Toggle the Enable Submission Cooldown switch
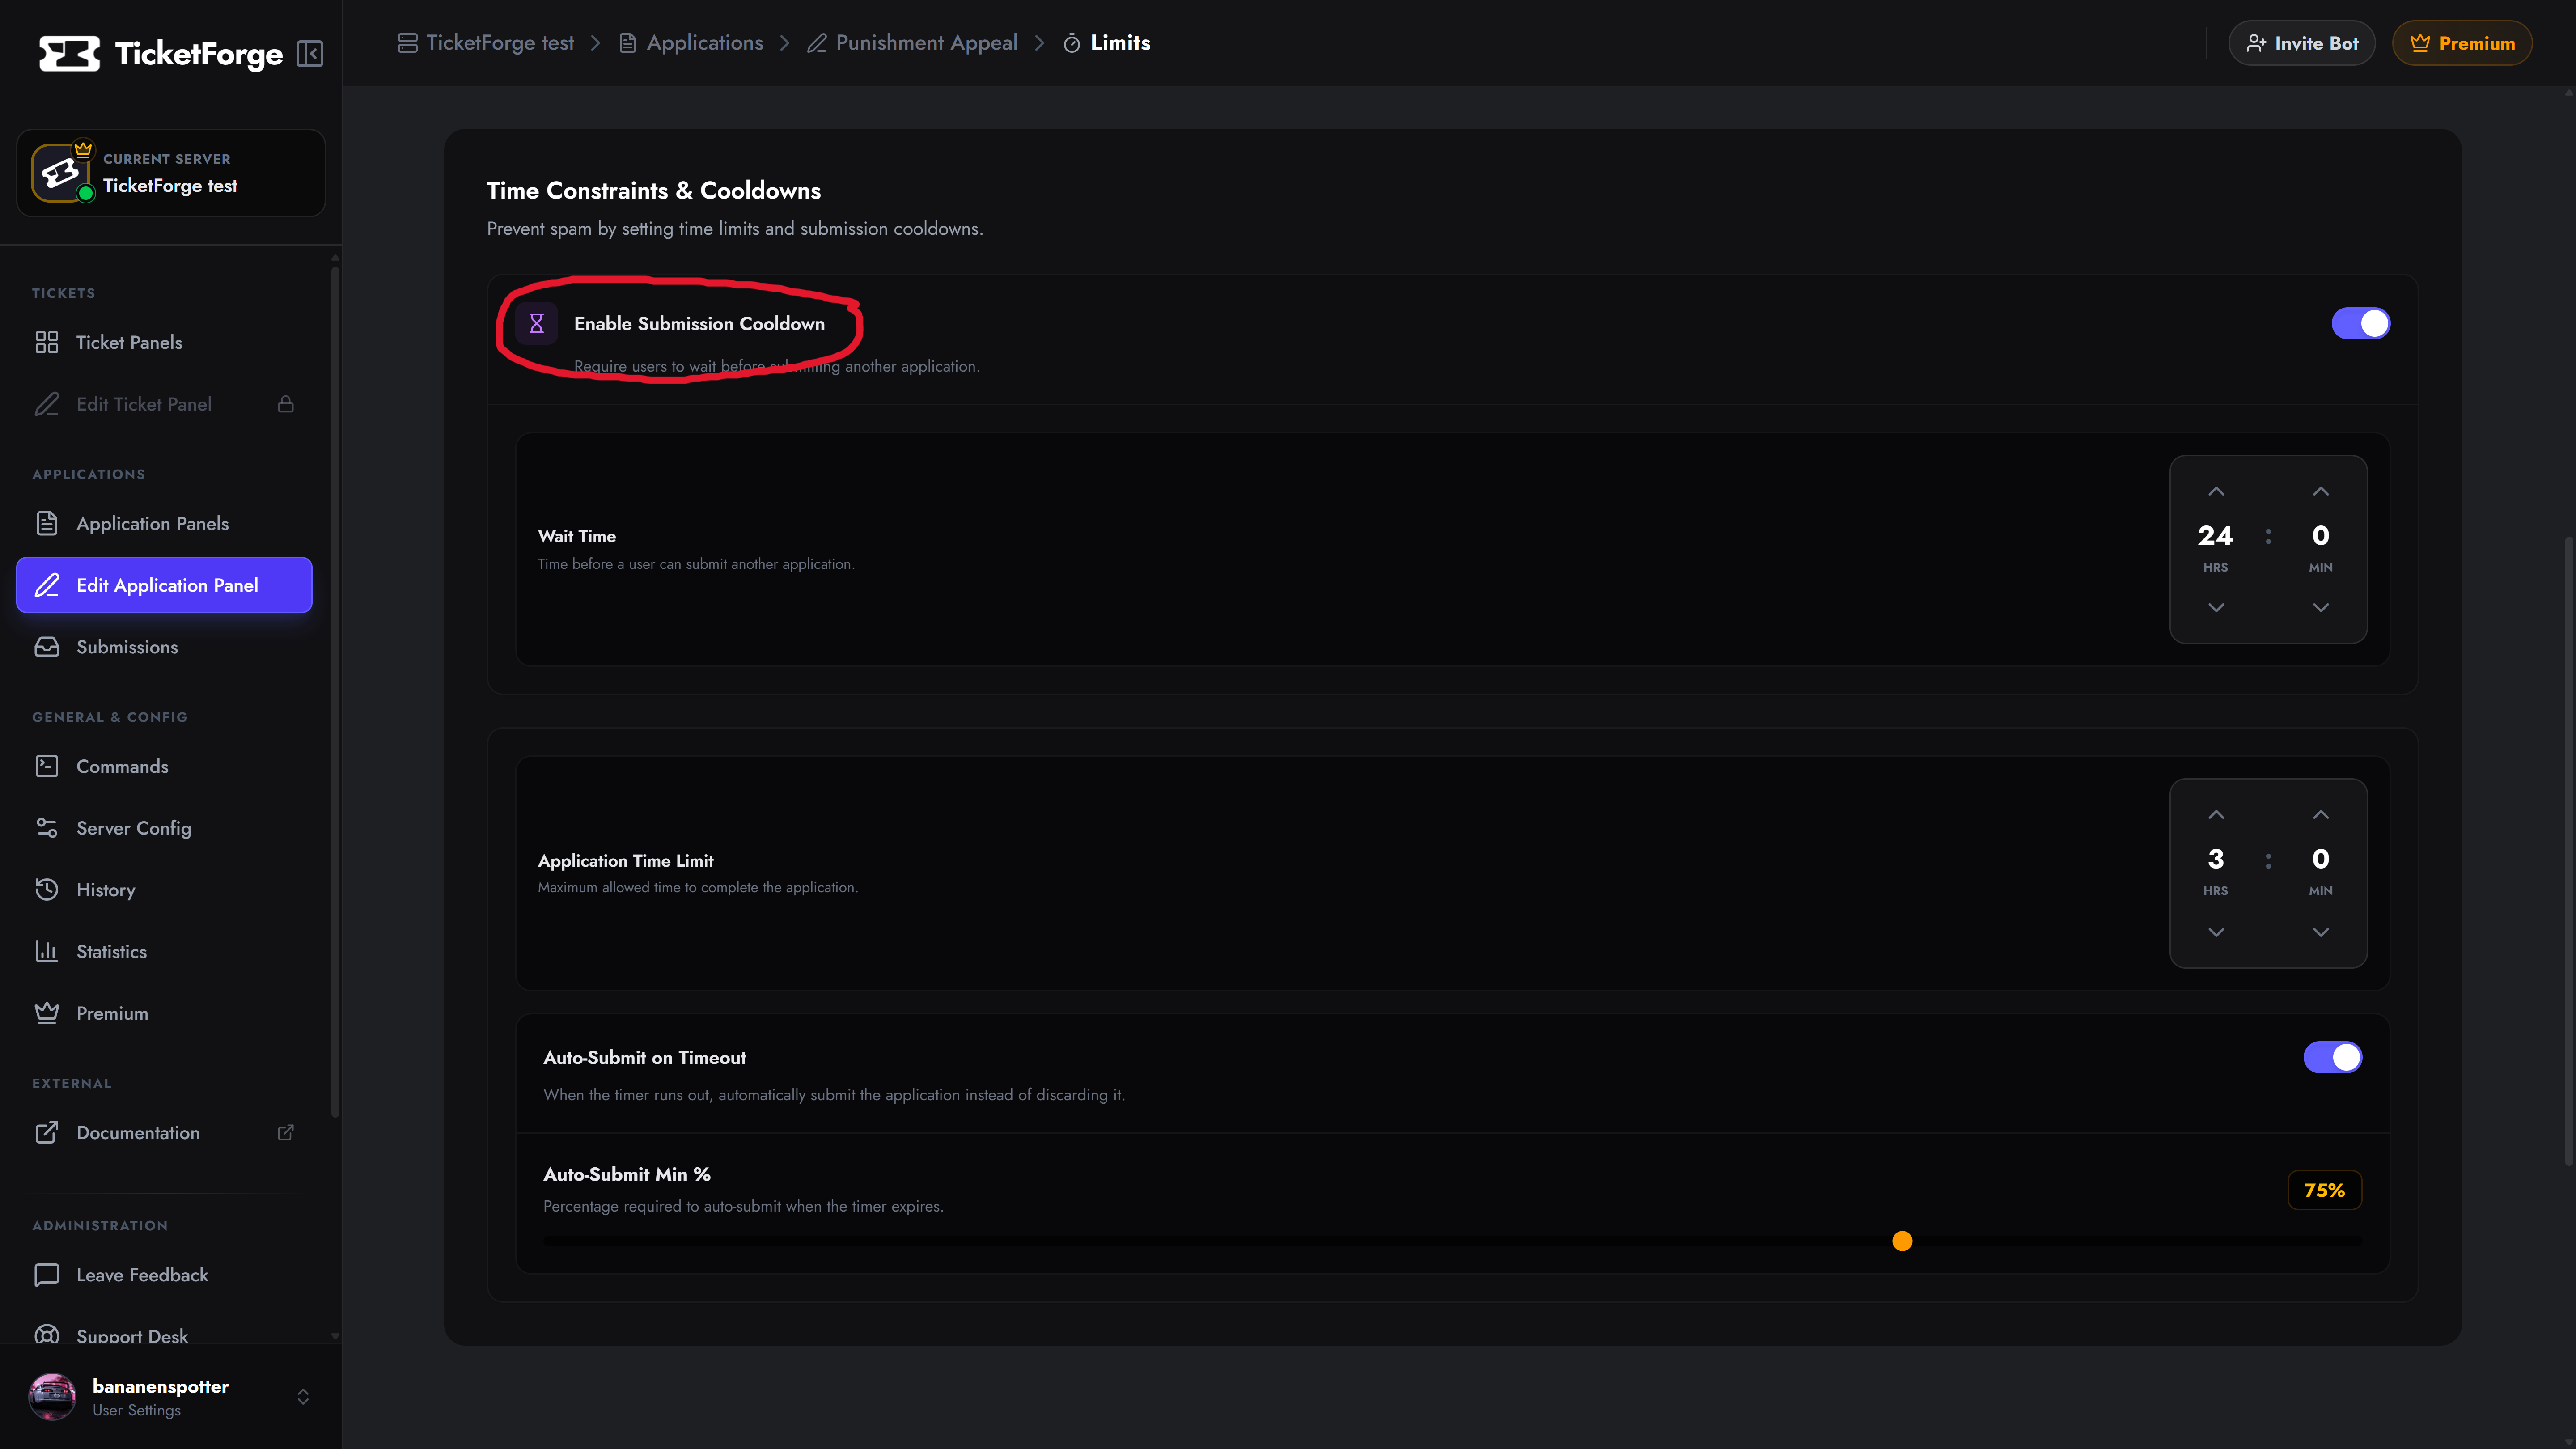 click(x=2361, y=323)
